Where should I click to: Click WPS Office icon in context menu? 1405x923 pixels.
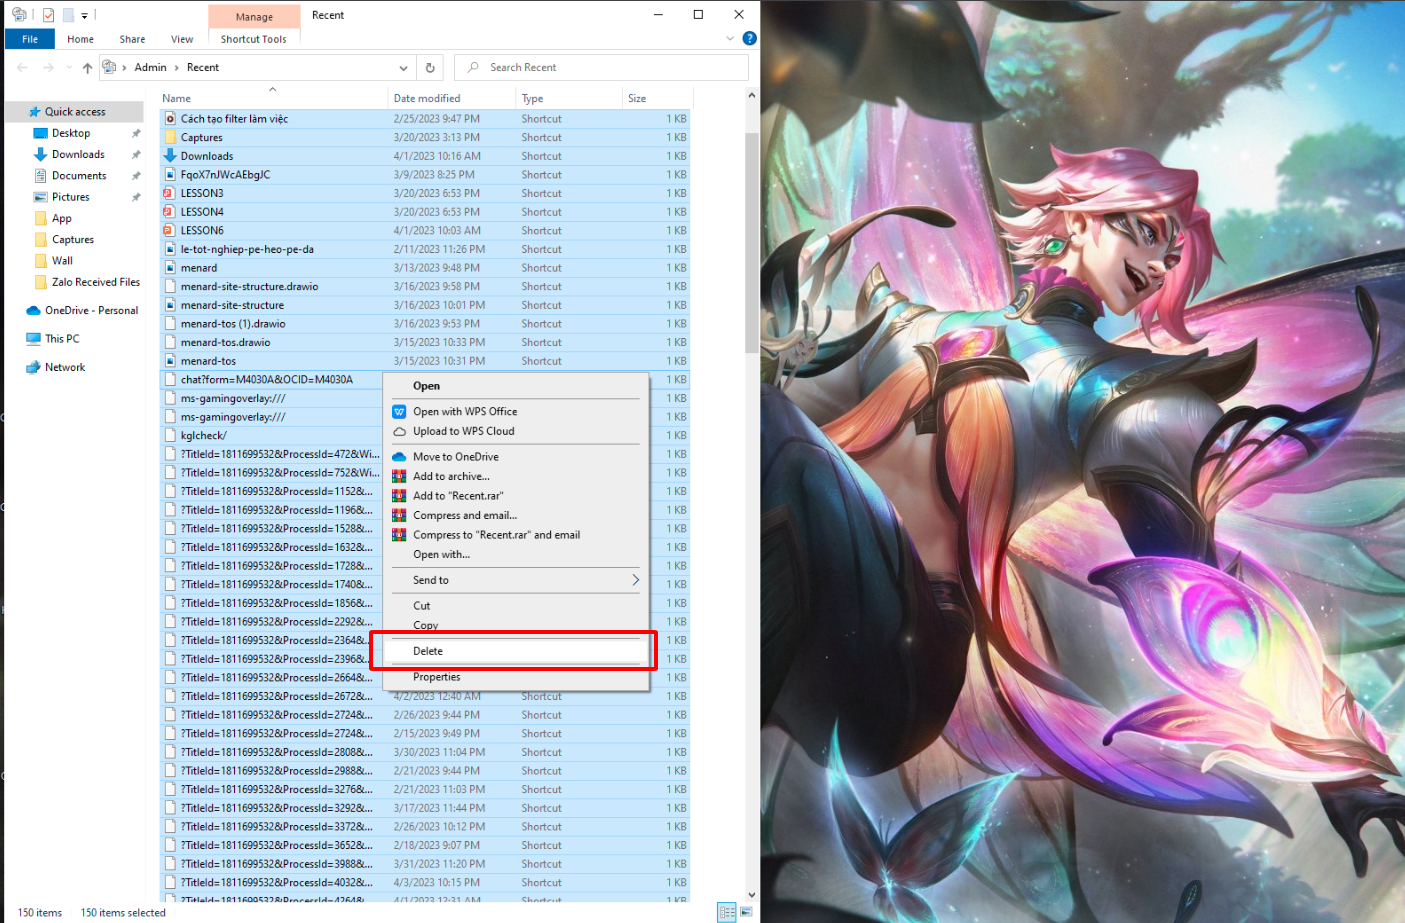point(399,411)
